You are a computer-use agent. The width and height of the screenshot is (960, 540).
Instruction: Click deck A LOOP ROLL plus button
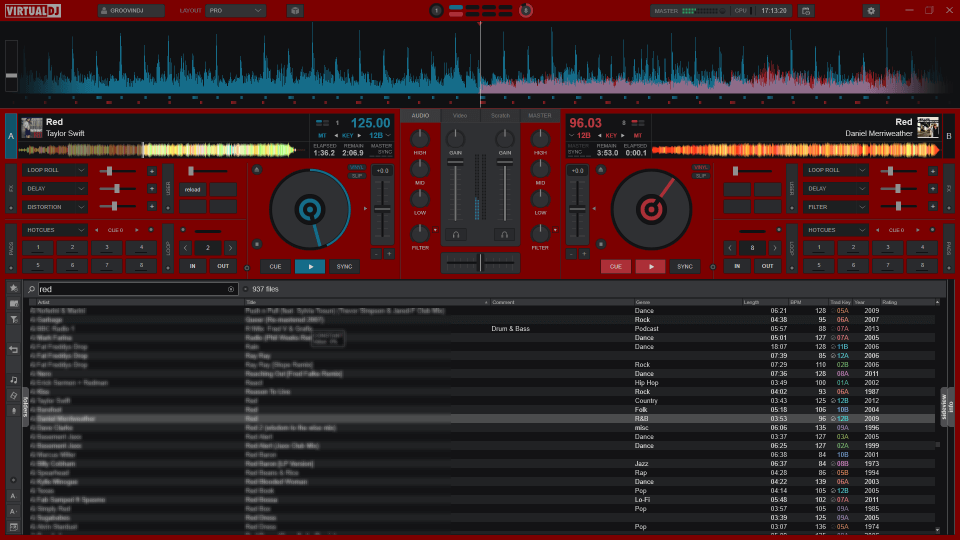coord(152,171)
